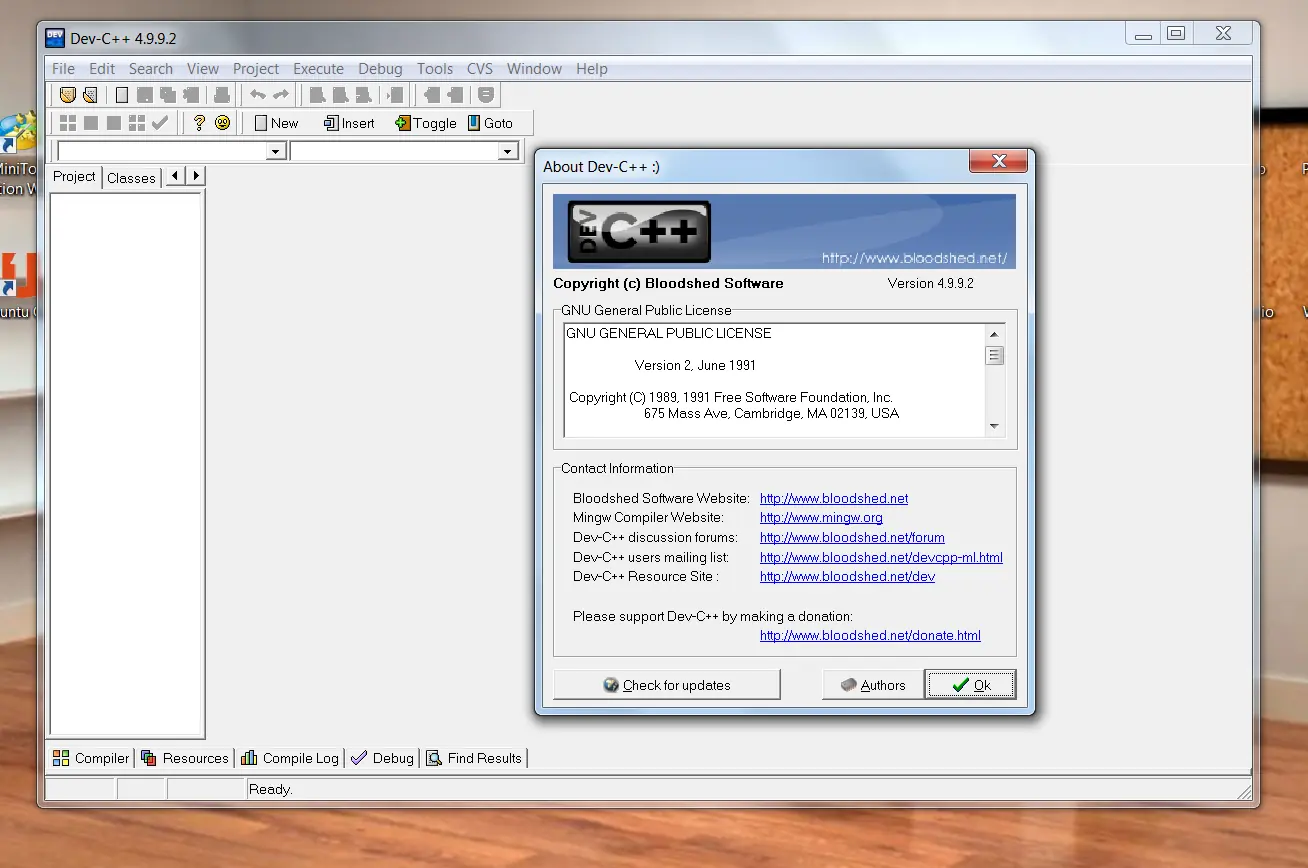
Task: Click the license text scroll down arrow
Action: click(x=994, y=426)
